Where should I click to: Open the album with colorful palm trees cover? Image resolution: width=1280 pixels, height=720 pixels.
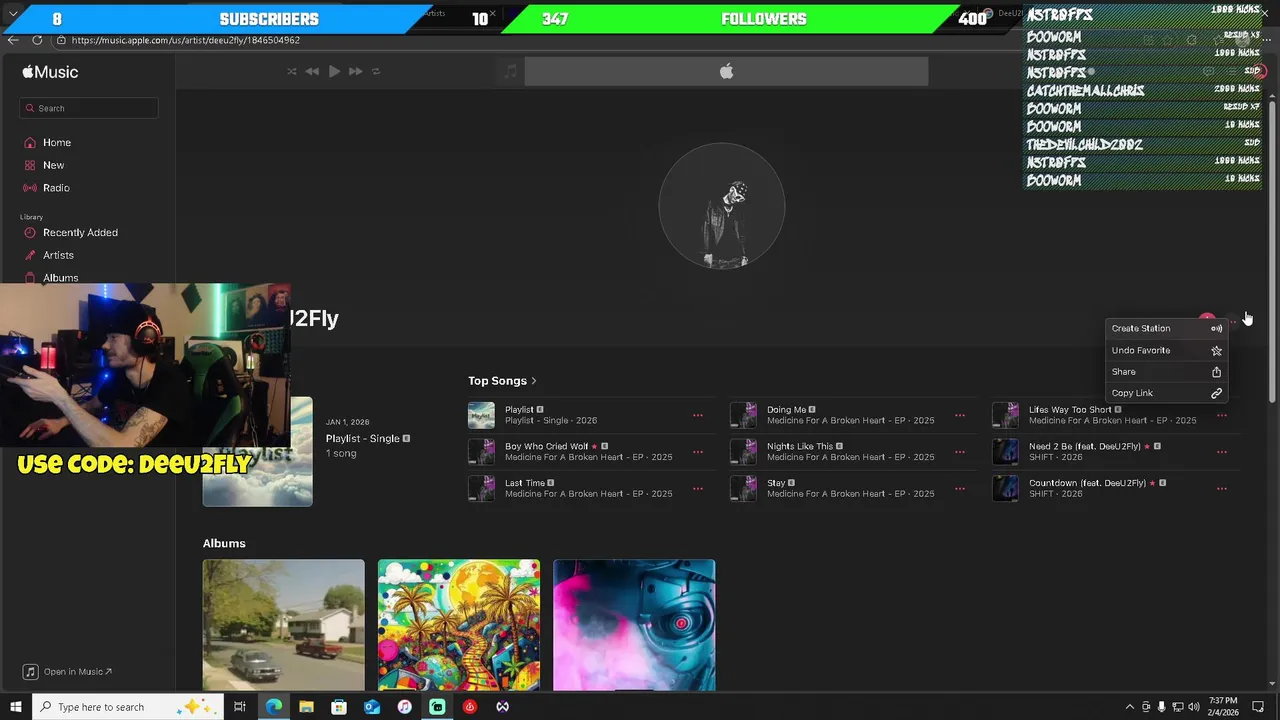click(x=459, y=625)
